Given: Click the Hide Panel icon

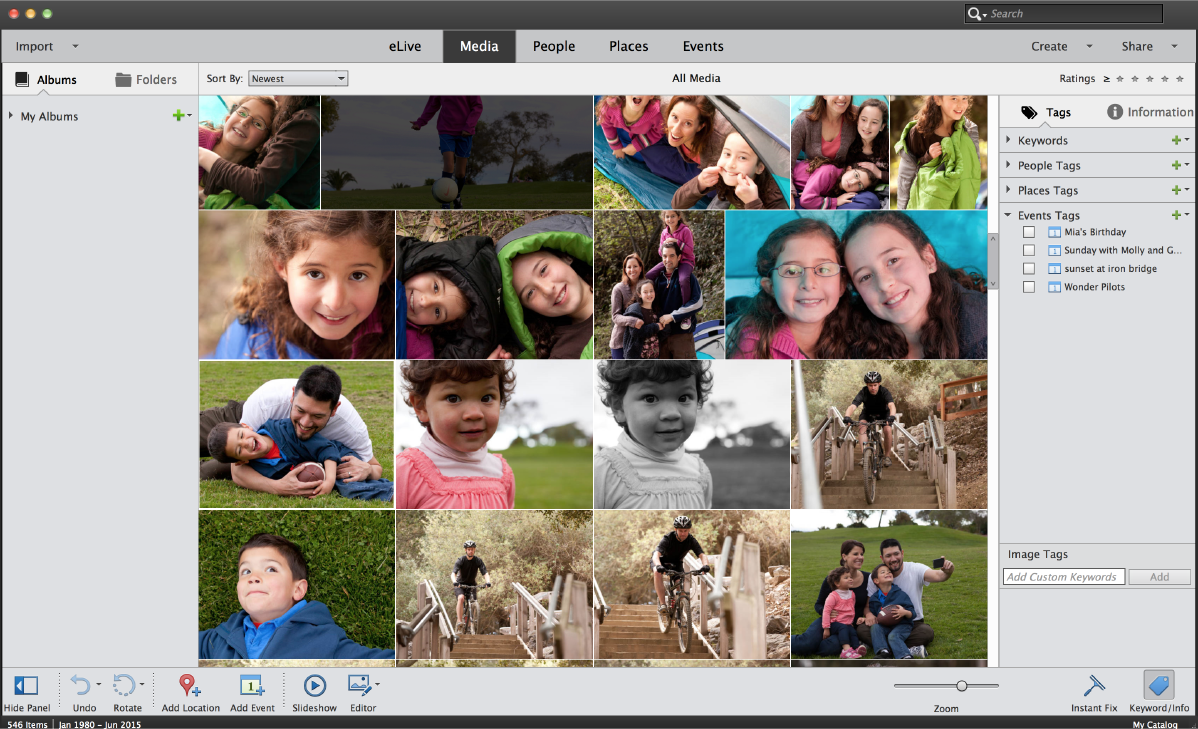Looking at the screenshot, I should [x=26, y=685].
